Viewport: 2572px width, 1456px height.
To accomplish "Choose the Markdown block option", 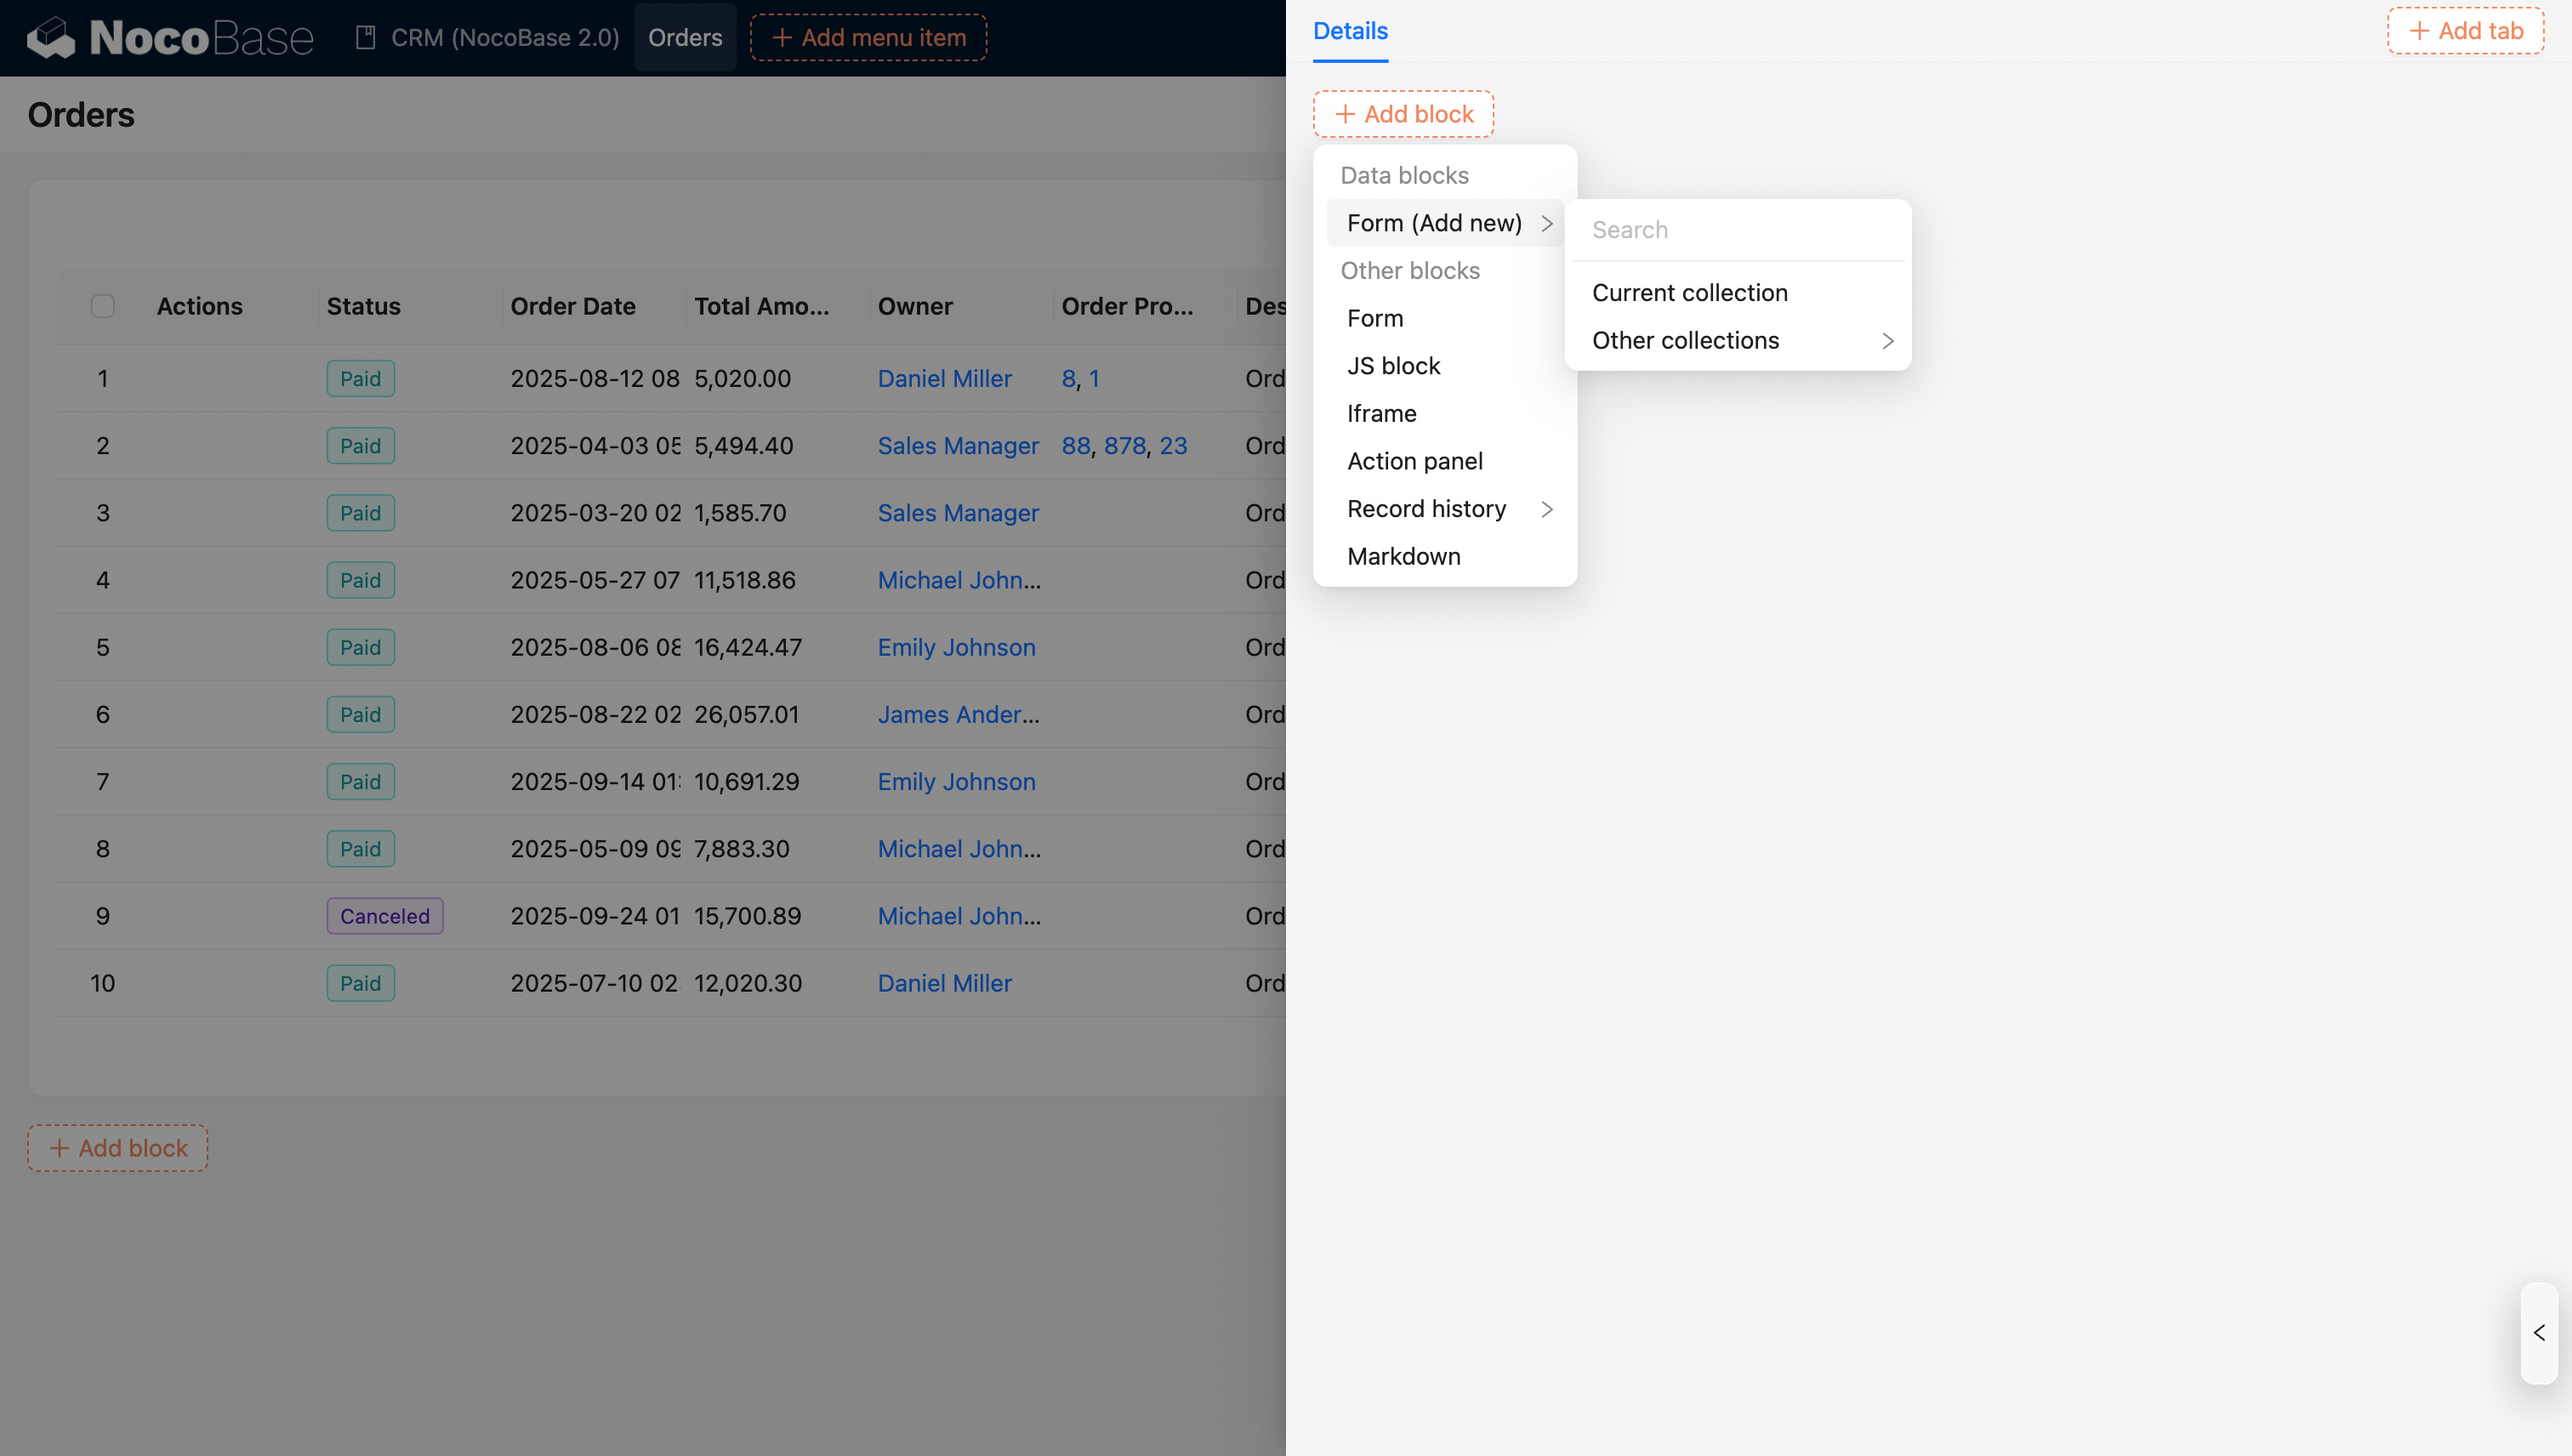I will click(x=1403, y=556).
